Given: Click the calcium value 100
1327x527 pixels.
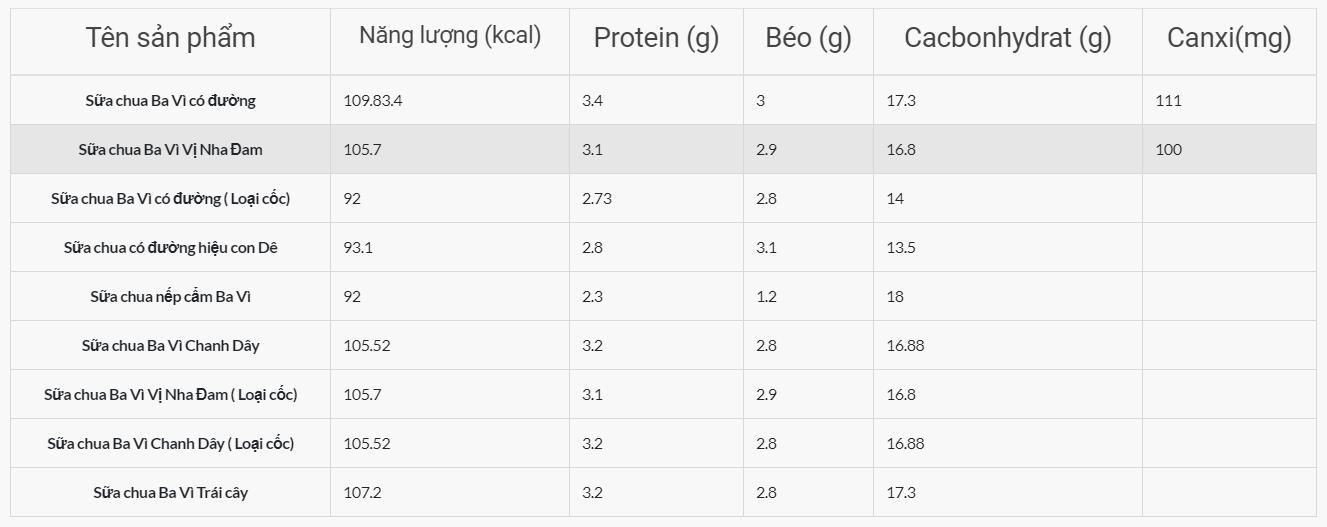Looking at the screenshot, I should click(1168, 149).
